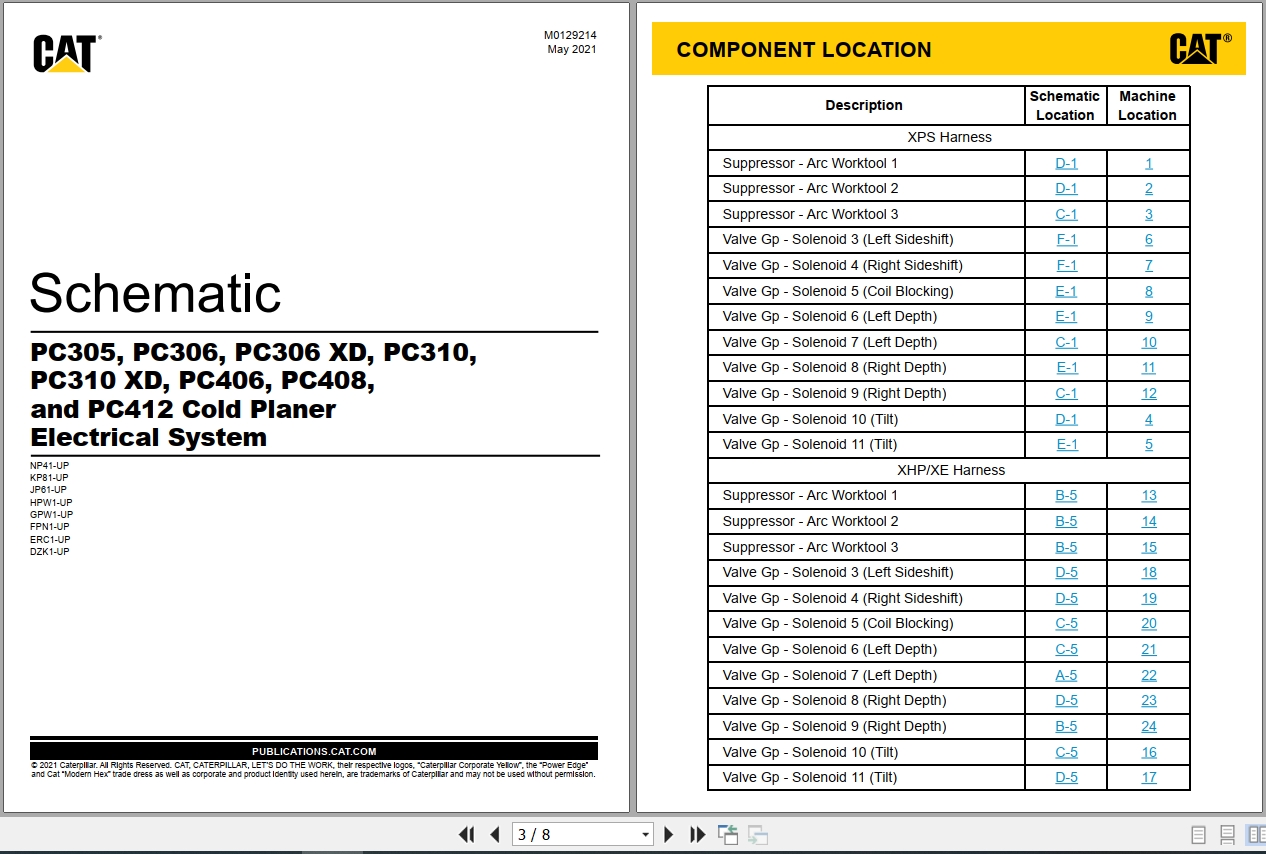Open link F-1 for XPS Solenoid 4 Right Sideshift
This screenshot has width=1266, height=854.
tap(1066, 265)
